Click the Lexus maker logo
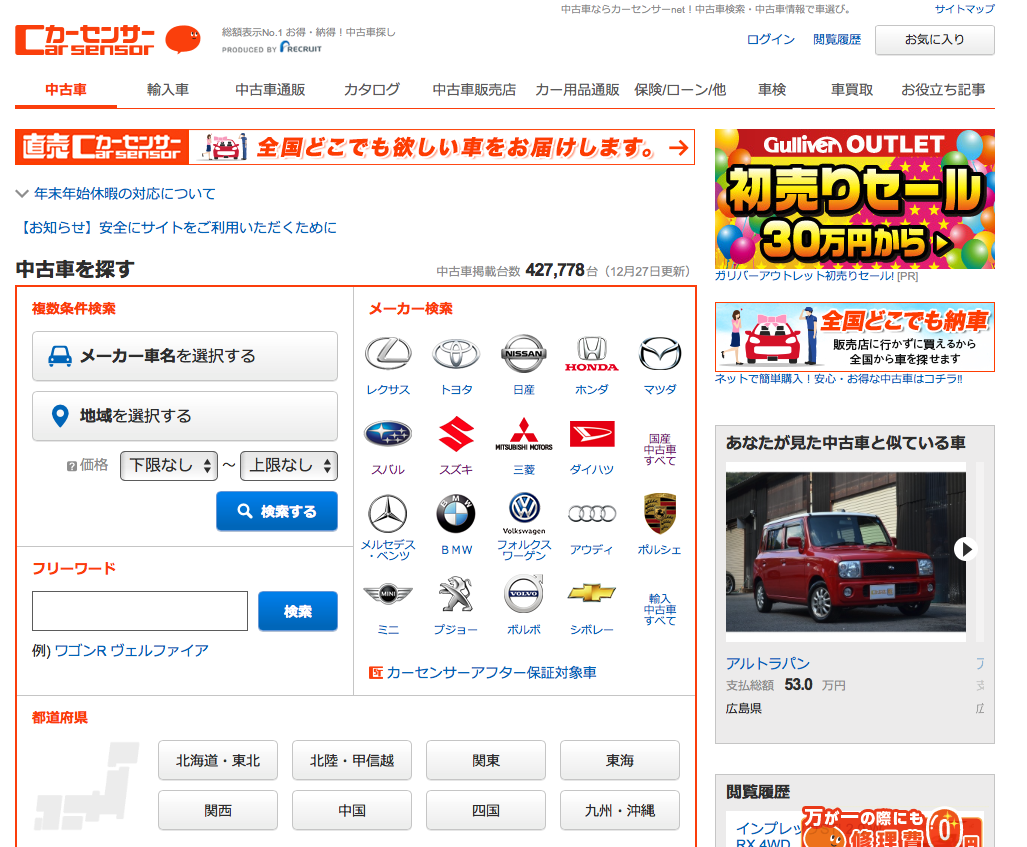Image resolution: width=1027 pixels, height=847 pixels. [x=388, y=353]
